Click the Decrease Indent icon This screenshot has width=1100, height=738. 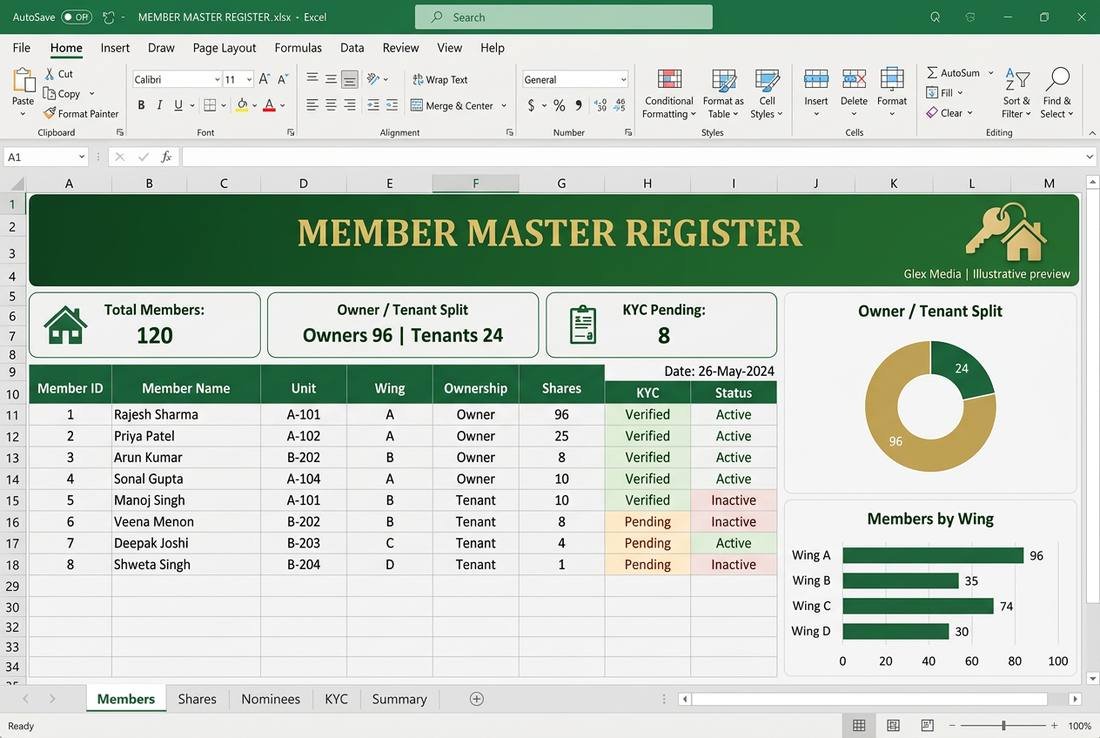click(373, 105)
